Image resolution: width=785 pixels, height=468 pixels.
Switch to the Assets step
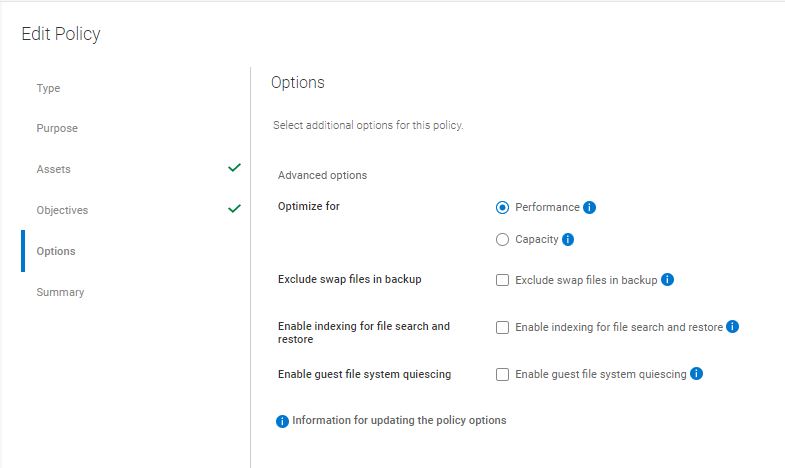(x=54, y=169)
